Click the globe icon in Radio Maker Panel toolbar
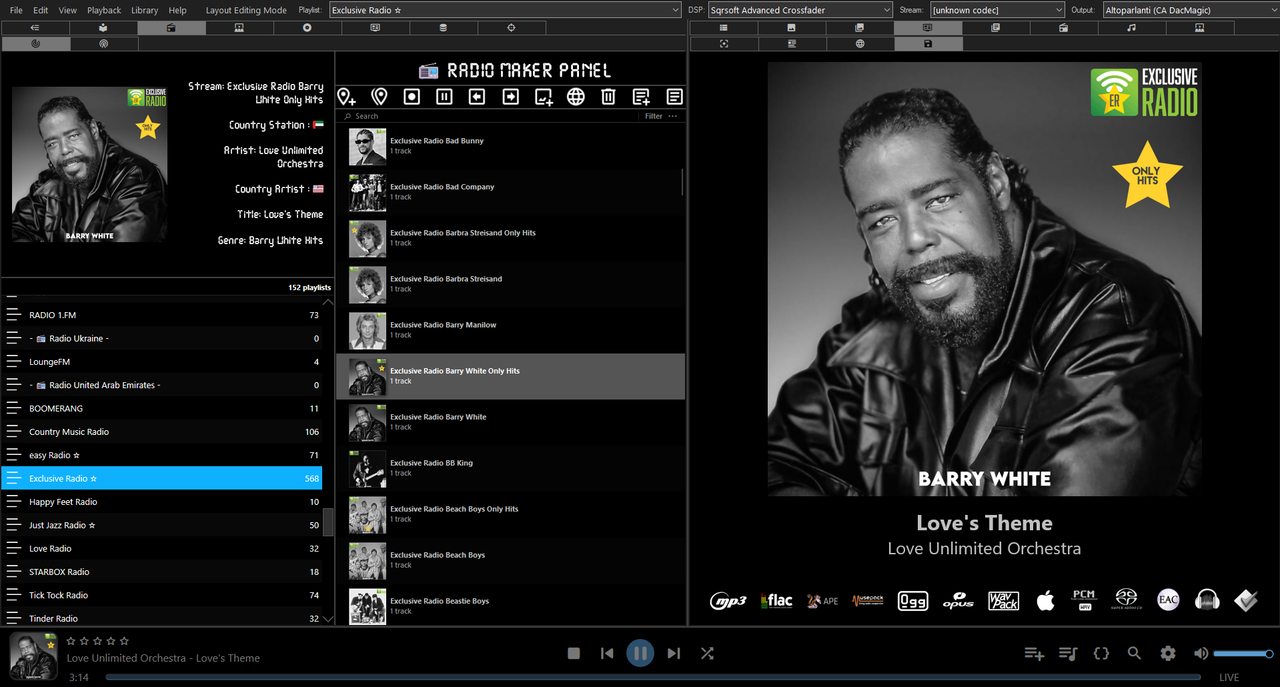The height and width of the screenshot is (687, 1280). 576,97
